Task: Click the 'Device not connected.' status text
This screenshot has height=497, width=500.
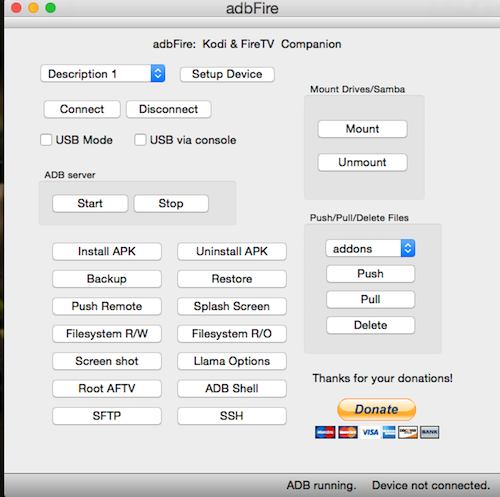Action: pyautogui.click(x=431, y=485)
